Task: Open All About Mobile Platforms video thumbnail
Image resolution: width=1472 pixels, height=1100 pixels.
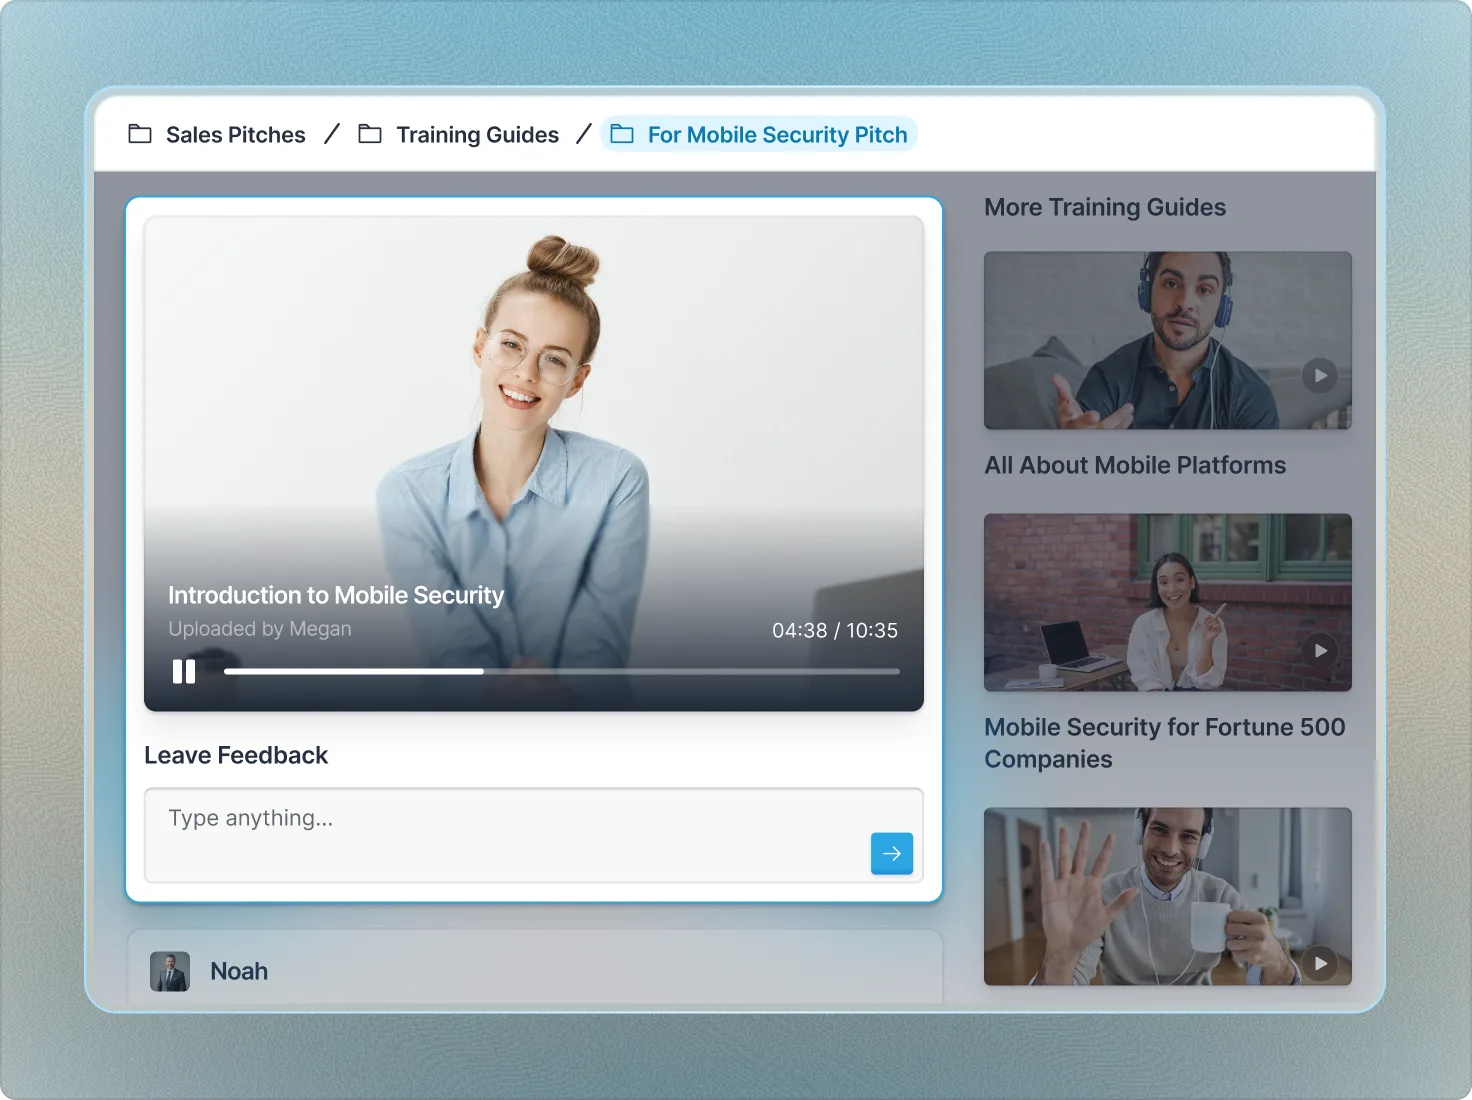Action: click(x=1167, y=340)
